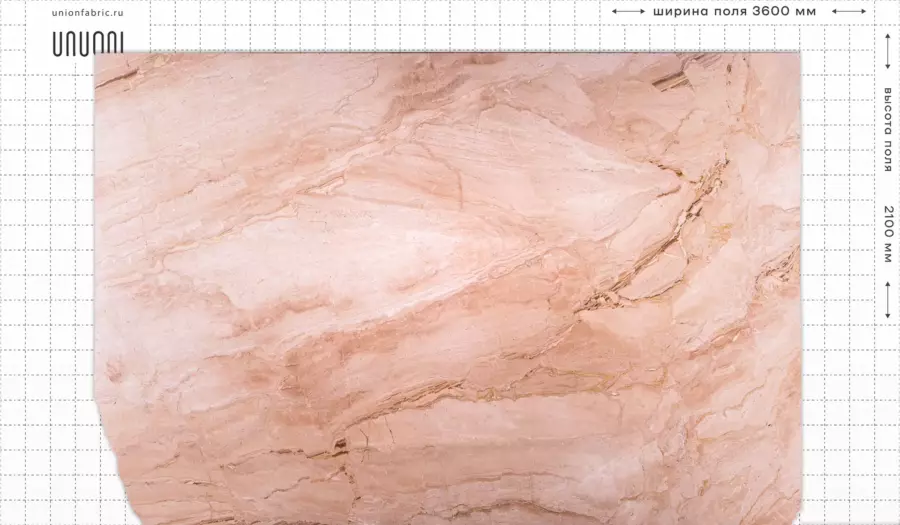Click the horizontal arrow right of "3600 мм"
This screenshot has width=900, height=525.
click(x=848, y=11)
